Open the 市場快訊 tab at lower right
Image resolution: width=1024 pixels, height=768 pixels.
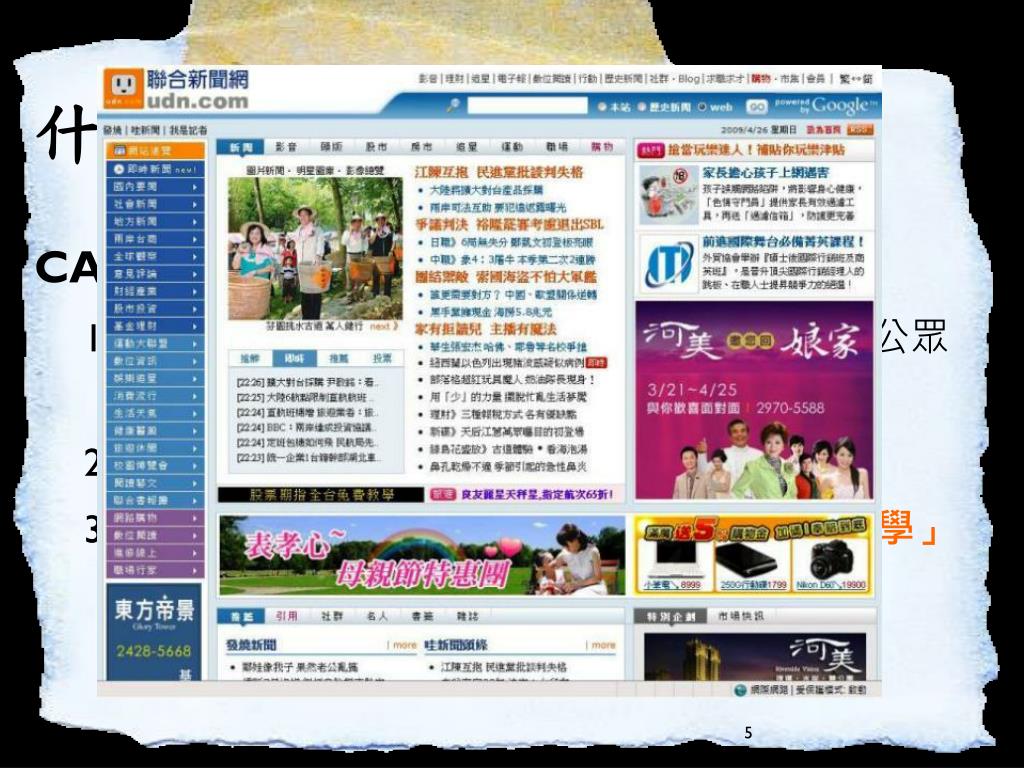click(740, 616)
